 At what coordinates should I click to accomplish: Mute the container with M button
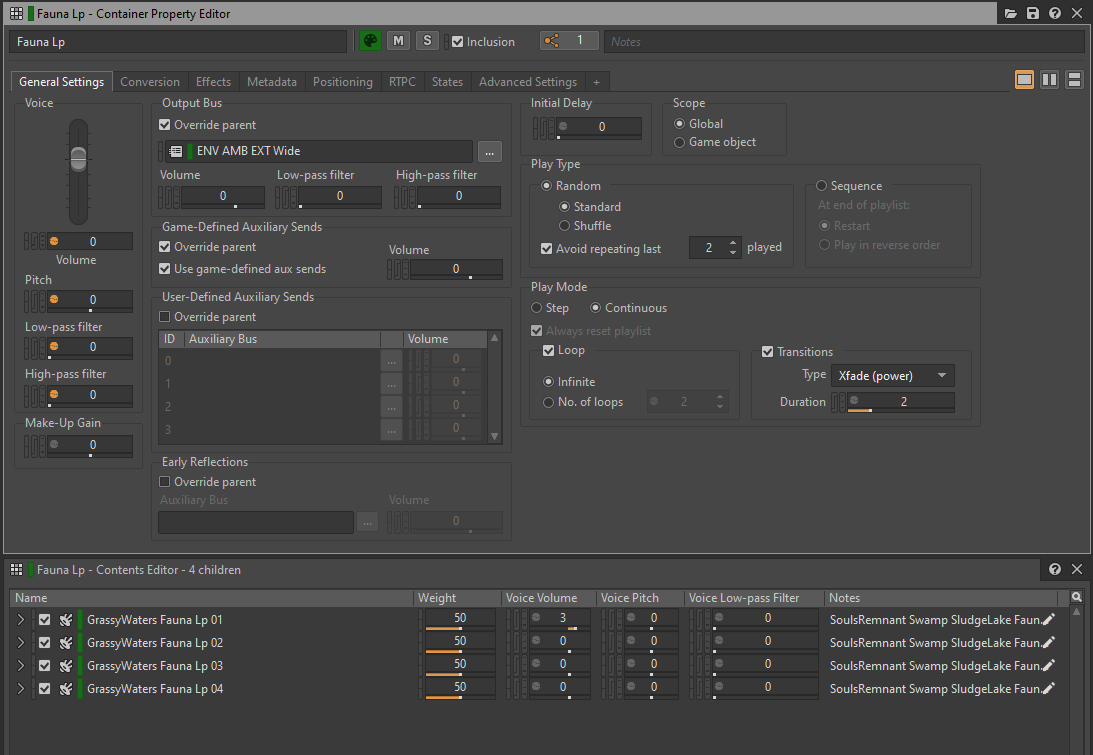398,41
